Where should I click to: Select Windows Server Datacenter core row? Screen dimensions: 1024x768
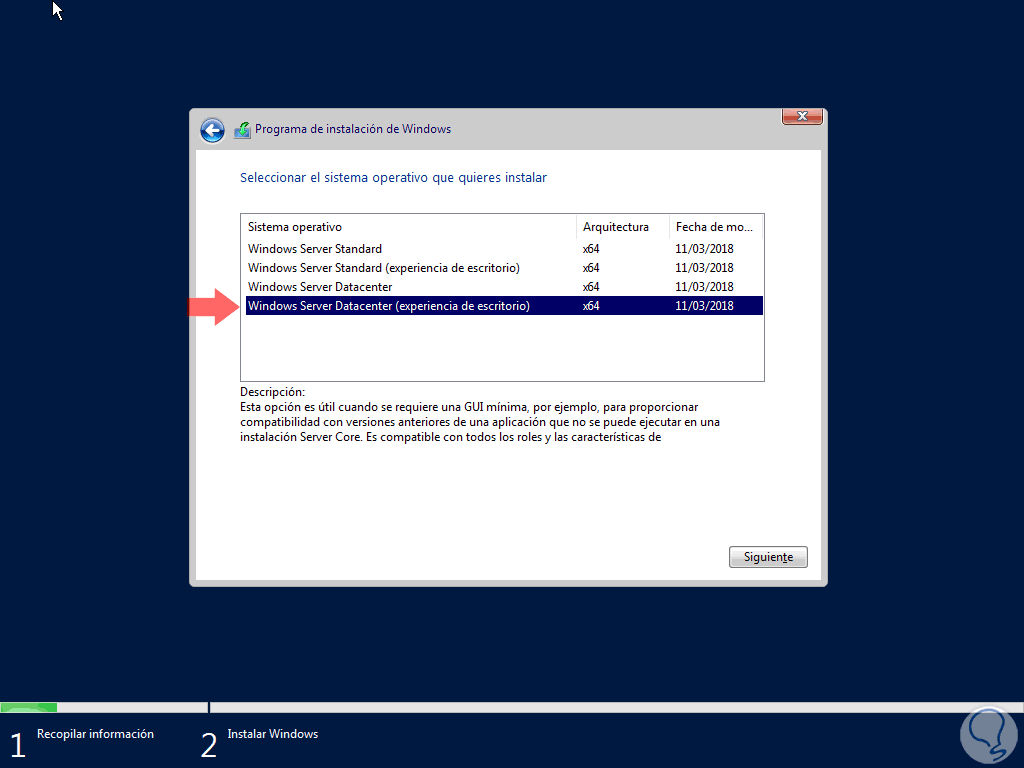tap(504, 287)
